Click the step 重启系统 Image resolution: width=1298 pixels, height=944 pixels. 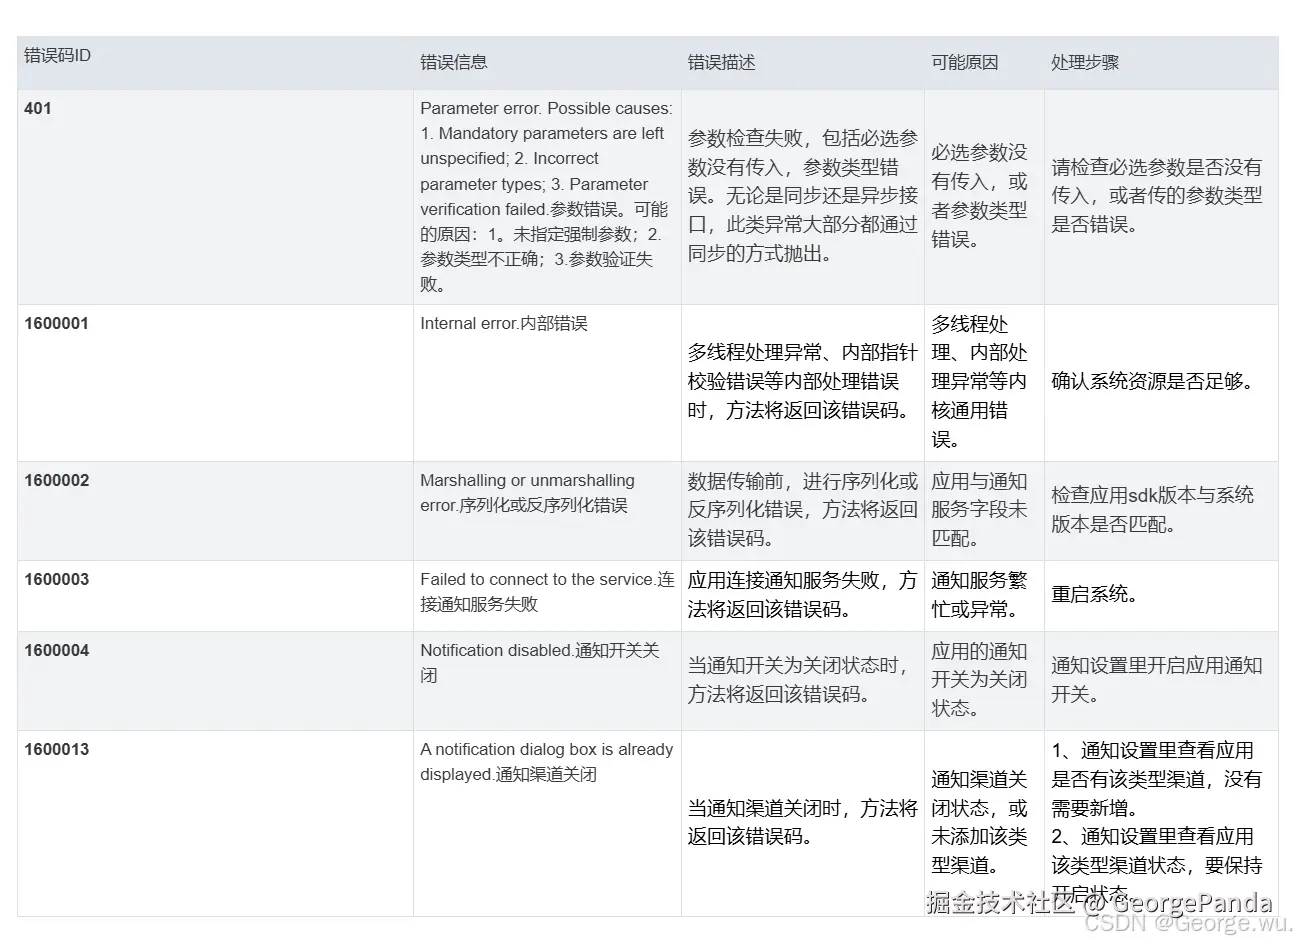[1161, 596]
